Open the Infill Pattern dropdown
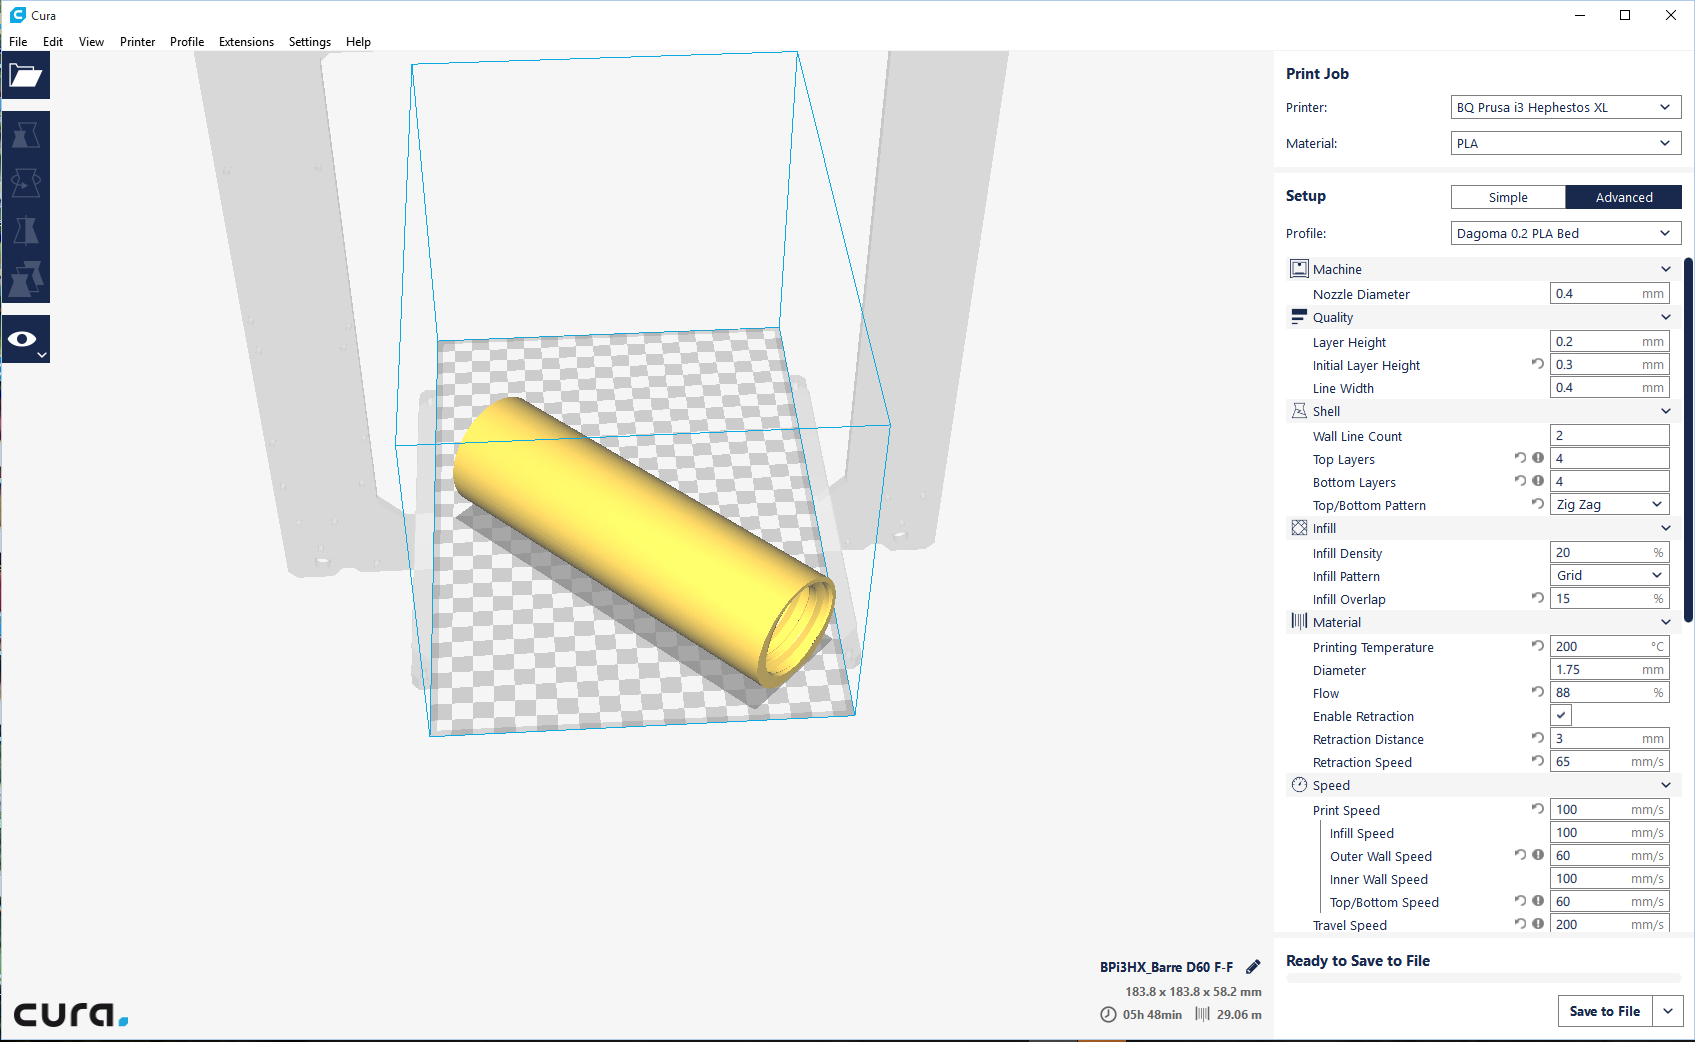The width and height of the screenshot is (1695, 1042). 1610,576
